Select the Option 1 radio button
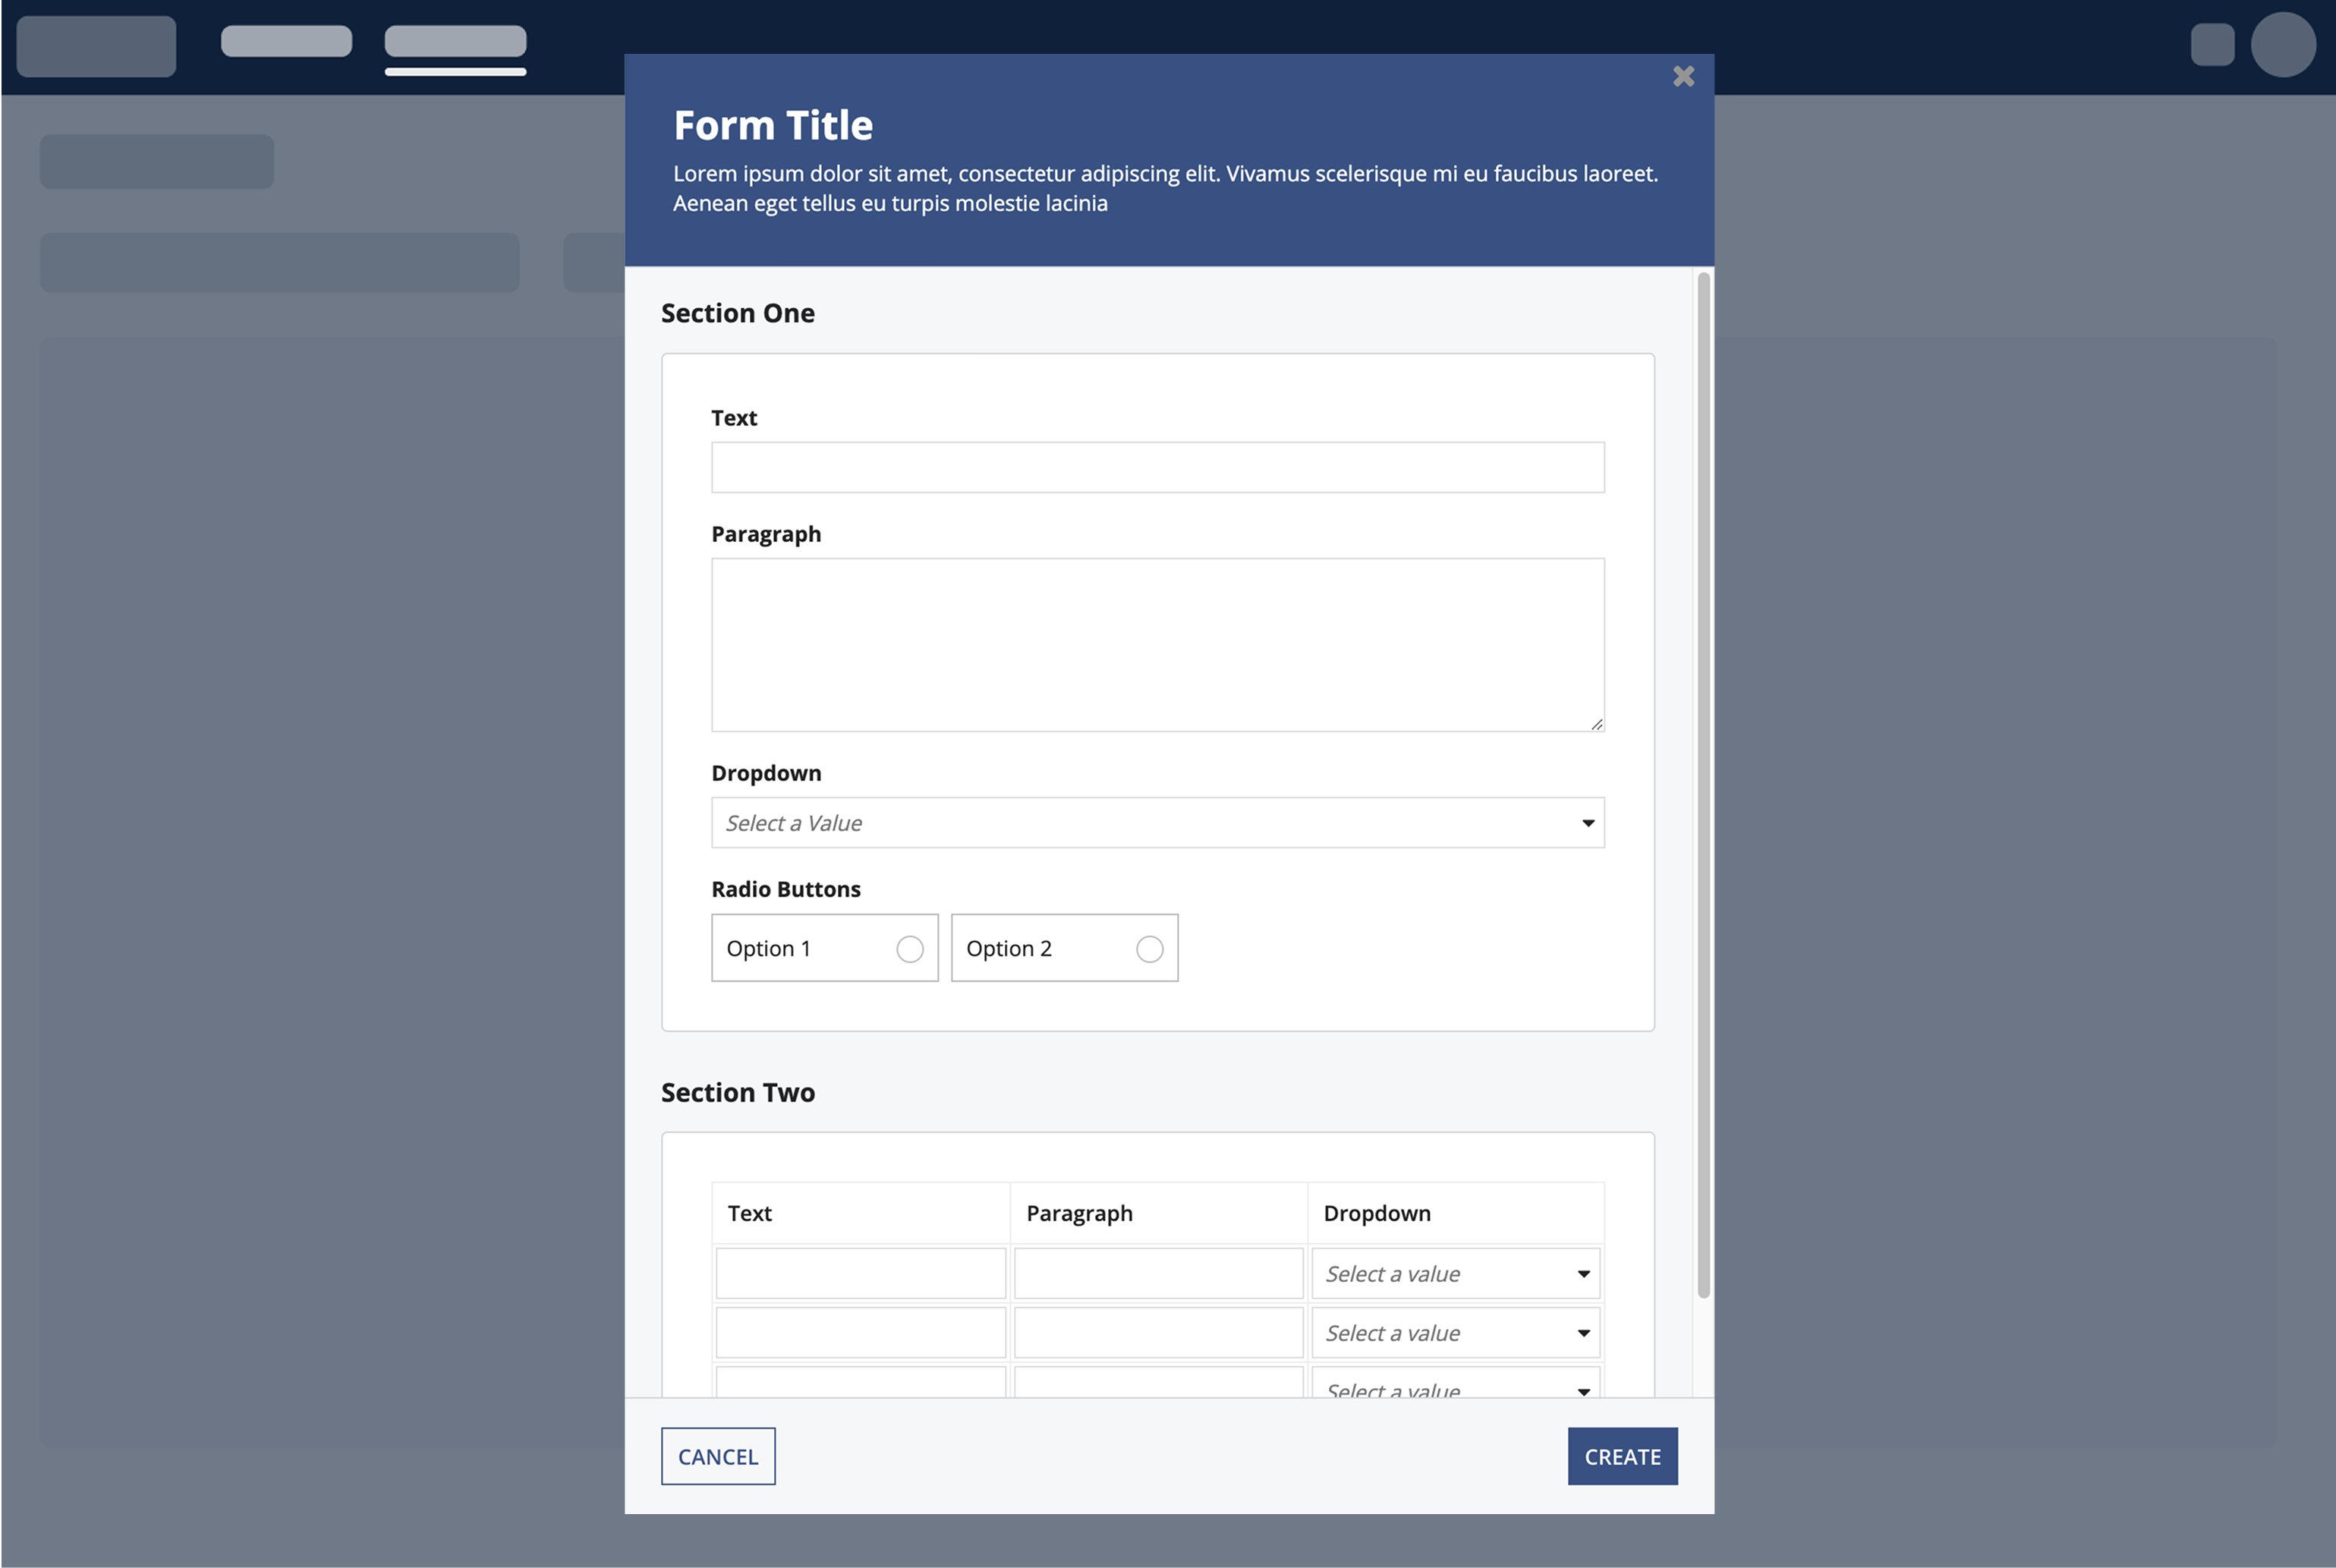 click(x=909, y=948)
